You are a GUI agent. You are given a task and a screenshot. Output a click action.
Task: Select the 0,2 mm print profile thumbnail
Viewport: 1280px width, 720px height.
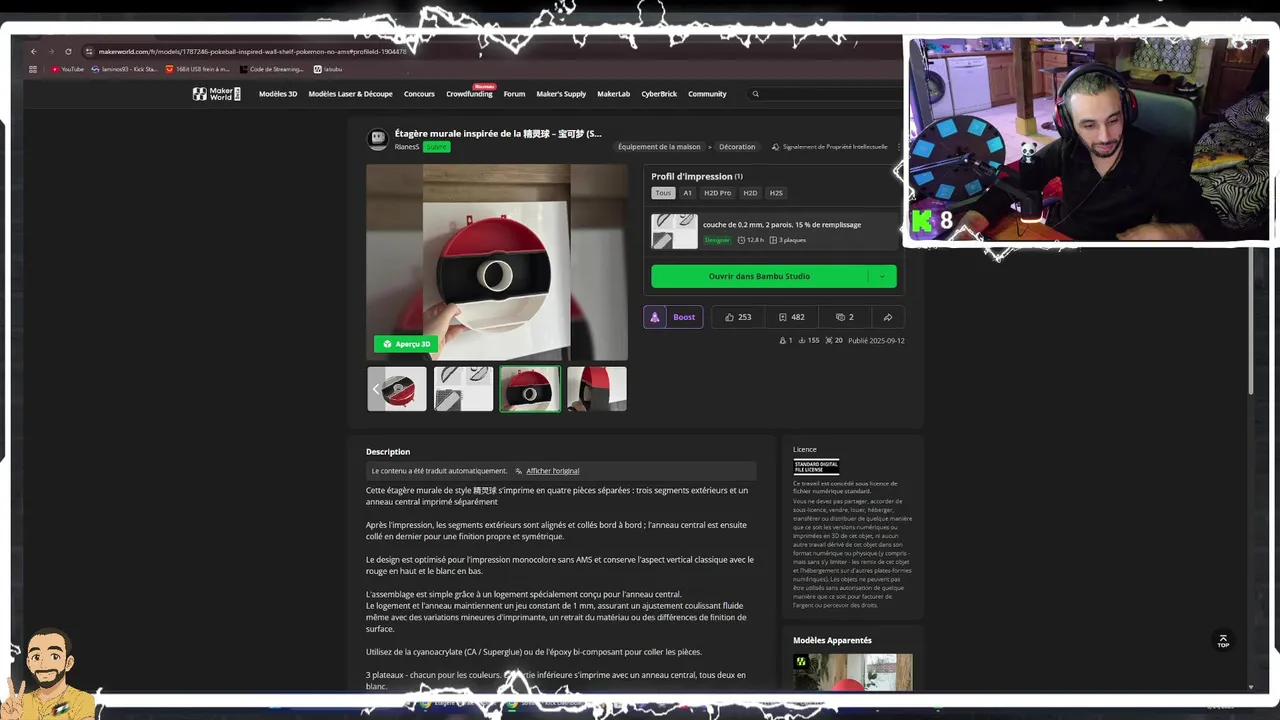[x=674, y=231]
